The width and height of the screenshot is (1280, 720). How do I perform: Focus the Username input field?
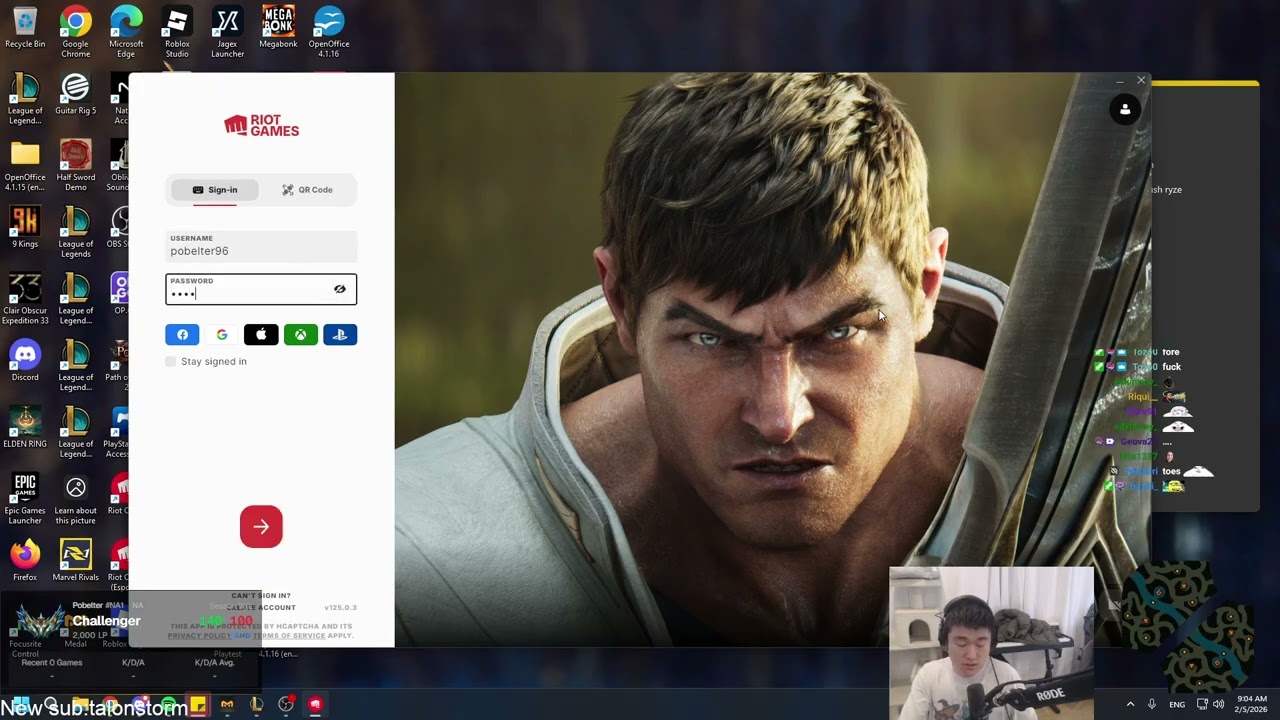[261, 246]
